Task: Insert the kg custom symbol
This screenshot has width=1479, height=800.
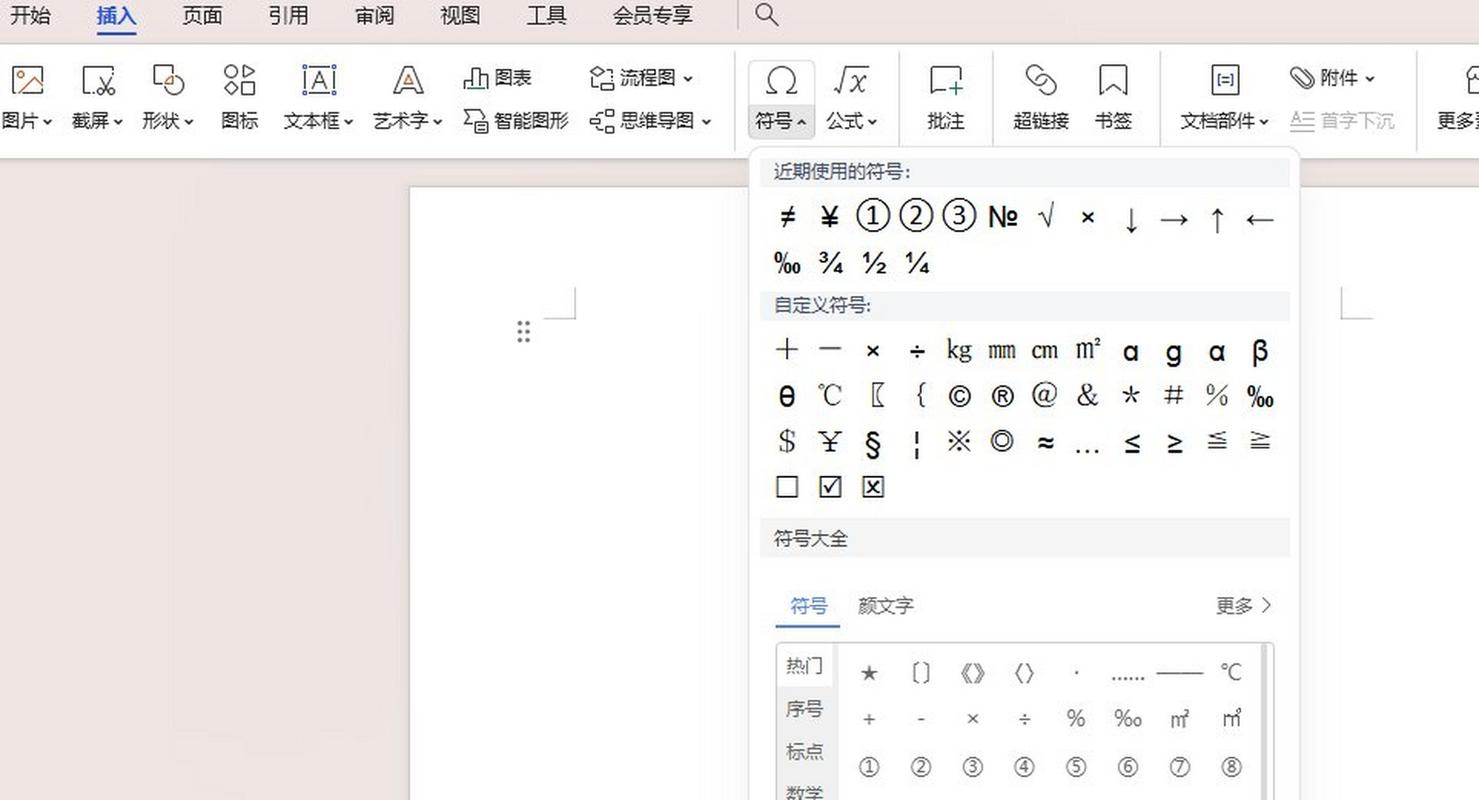Action: click(x=959, y=350)
